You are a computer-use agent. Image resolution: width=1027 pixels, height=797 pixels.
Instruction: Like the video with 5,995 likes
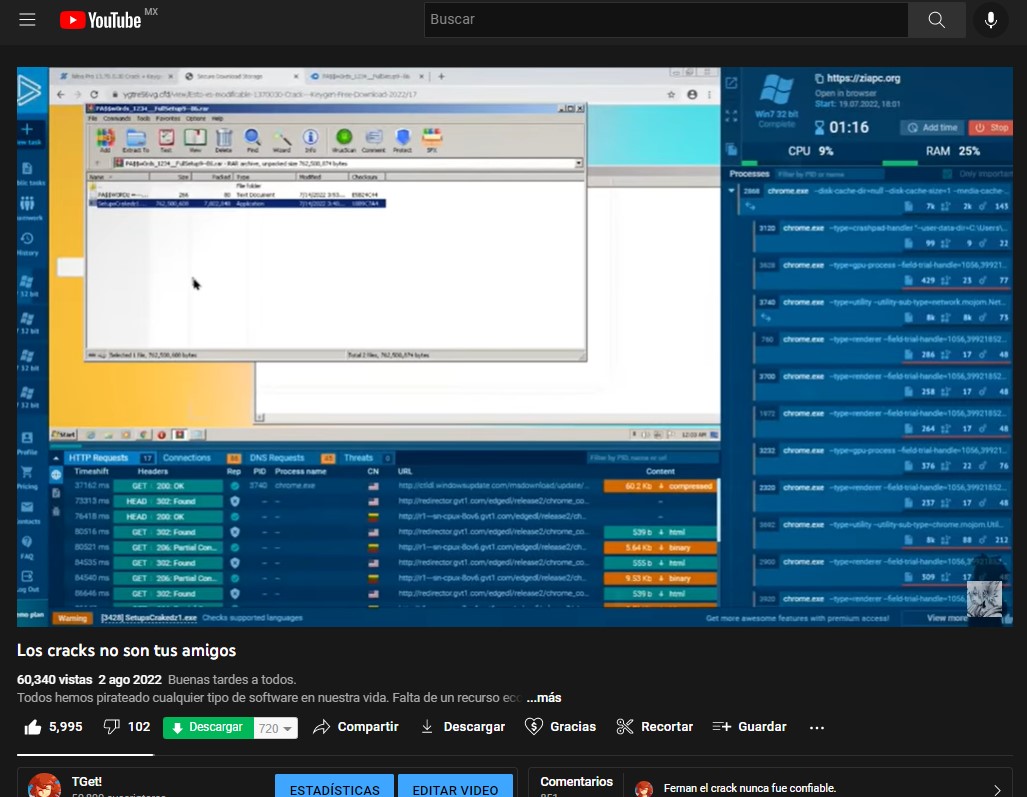(53, 727)
